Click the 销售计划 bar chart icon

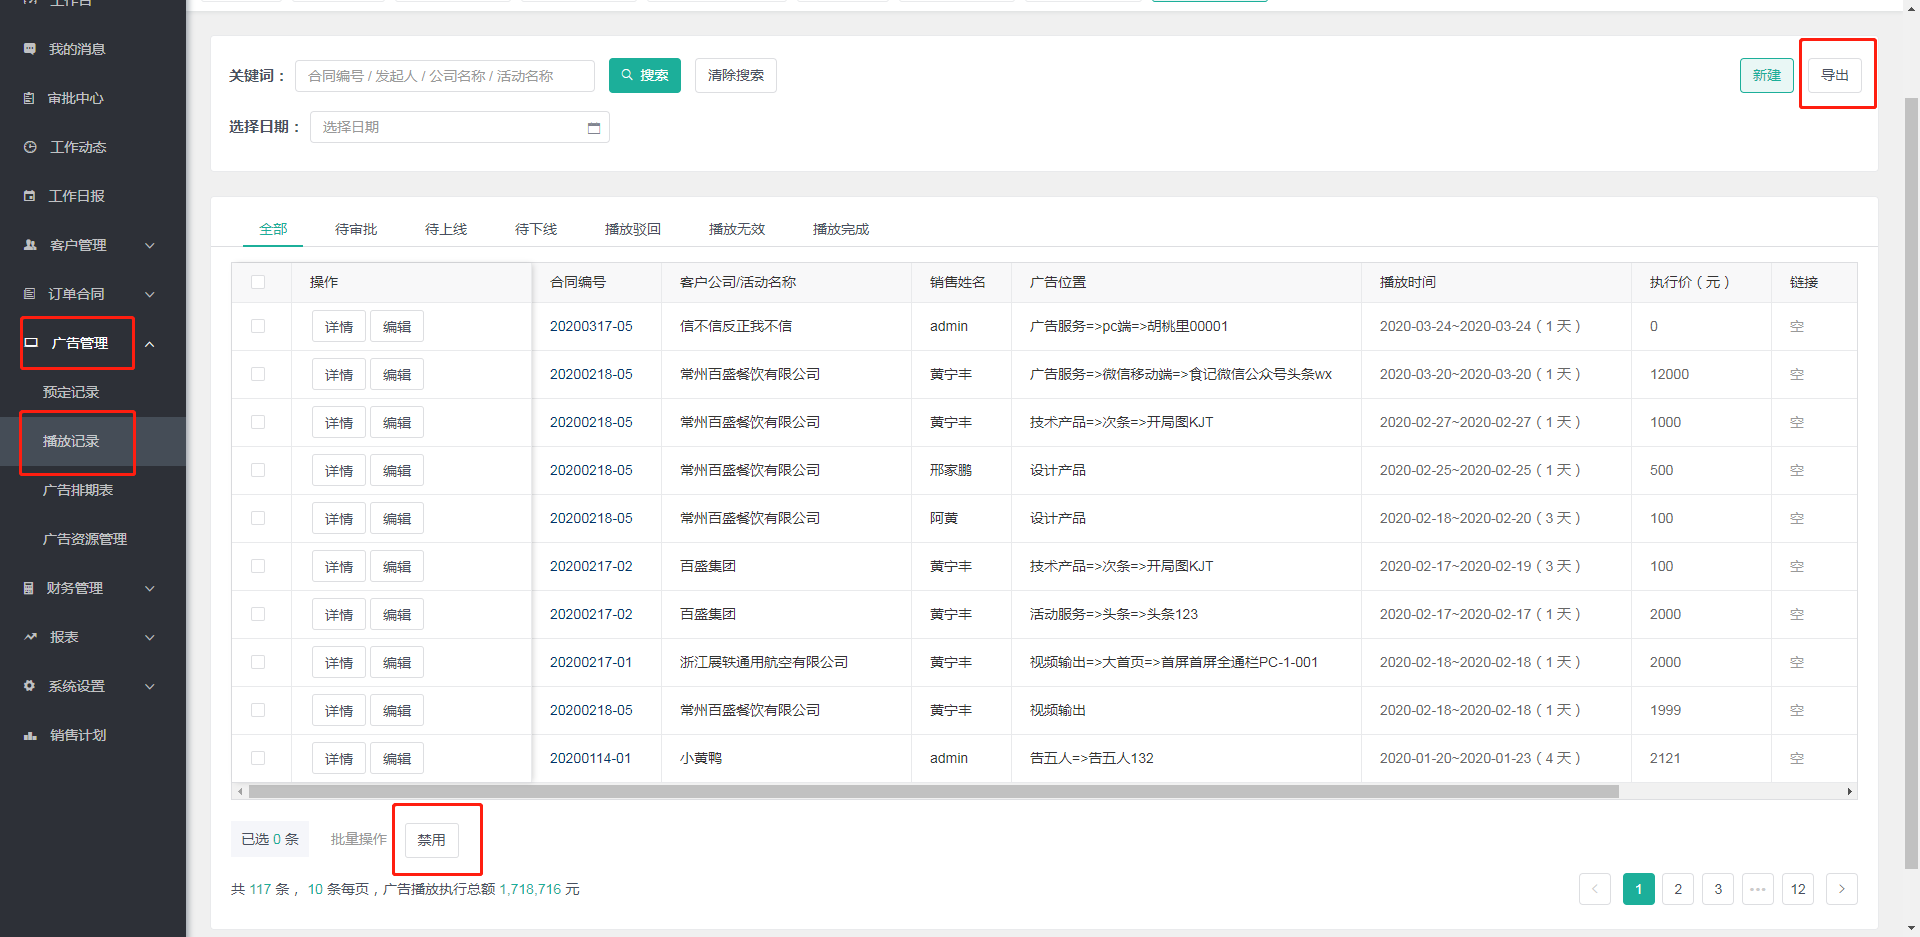tap(30, 735)
